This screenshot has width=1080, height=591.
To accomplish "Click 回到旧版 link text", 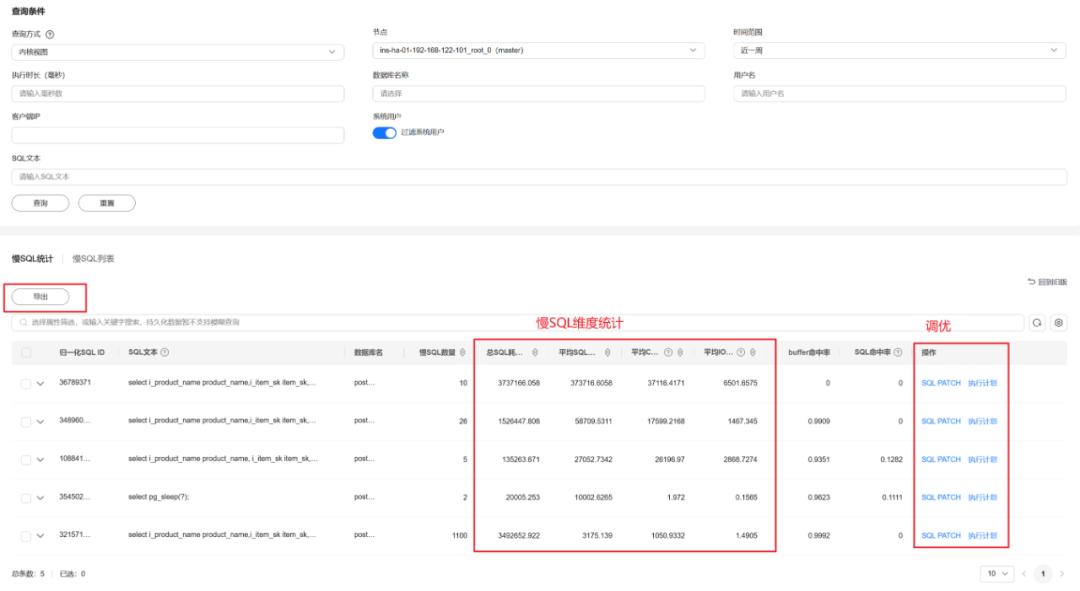I will [x=1052, y=282].
